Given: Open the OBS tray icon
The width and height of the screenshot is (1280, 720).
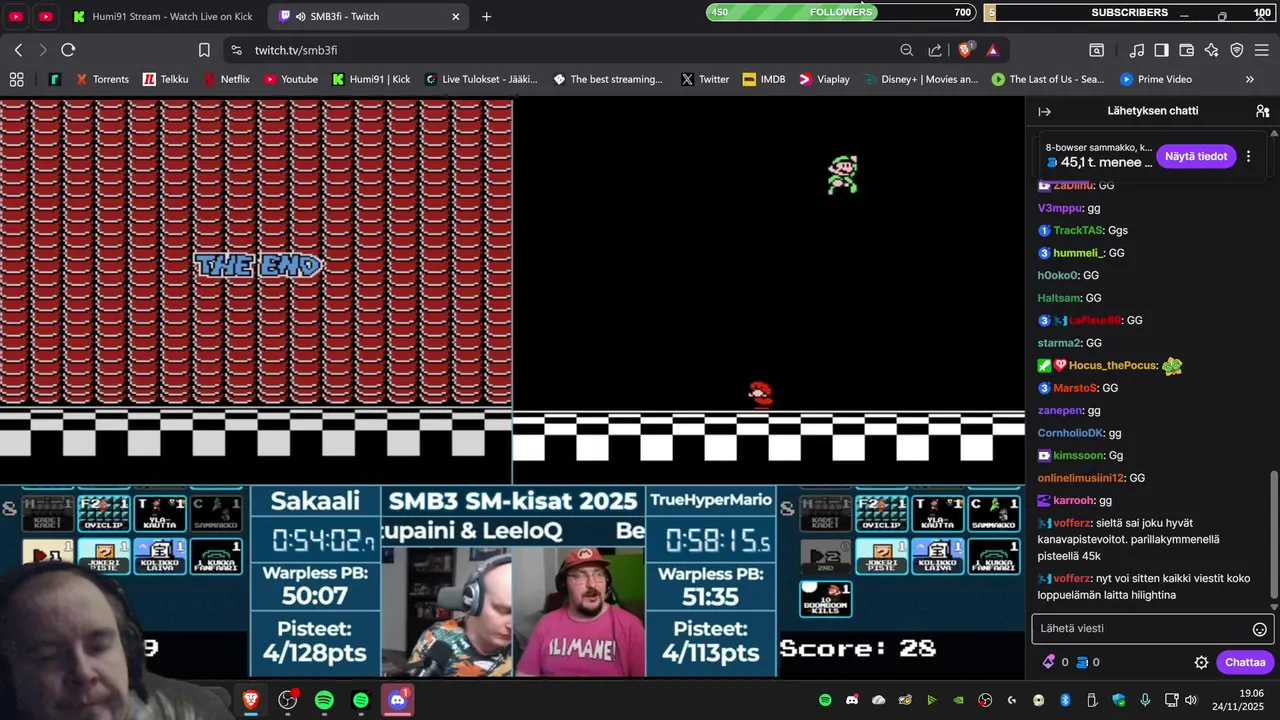Looking at the screenshot, I should click(x=985, y=700).
